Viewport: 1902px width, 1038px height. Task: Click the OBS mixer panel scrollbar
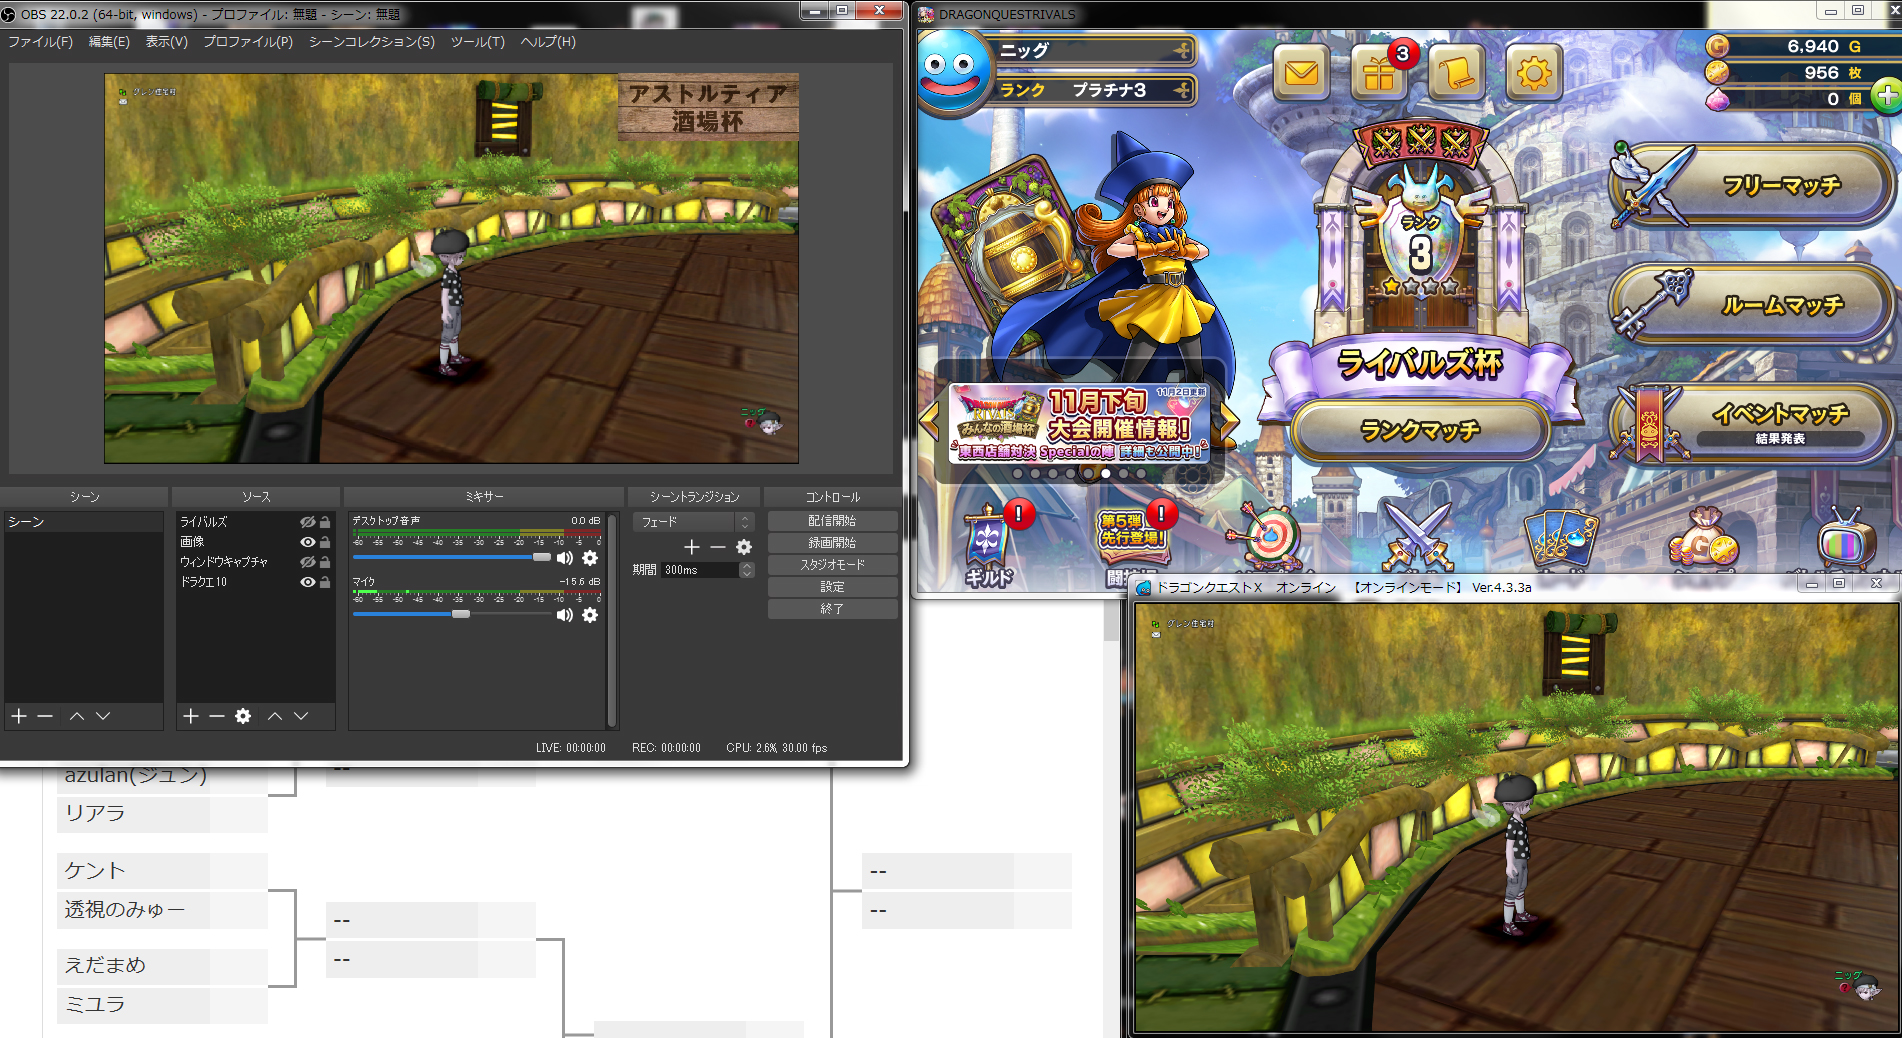tap(612, 620)
